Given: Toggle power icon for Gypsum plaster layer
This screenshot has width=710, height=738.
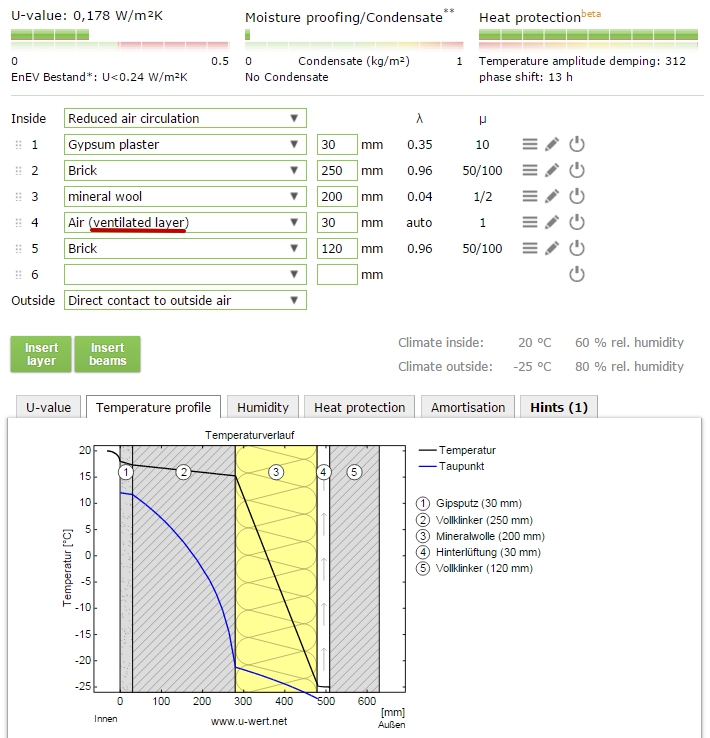Looking at the screenshot, I should click(x=577, y=144).
